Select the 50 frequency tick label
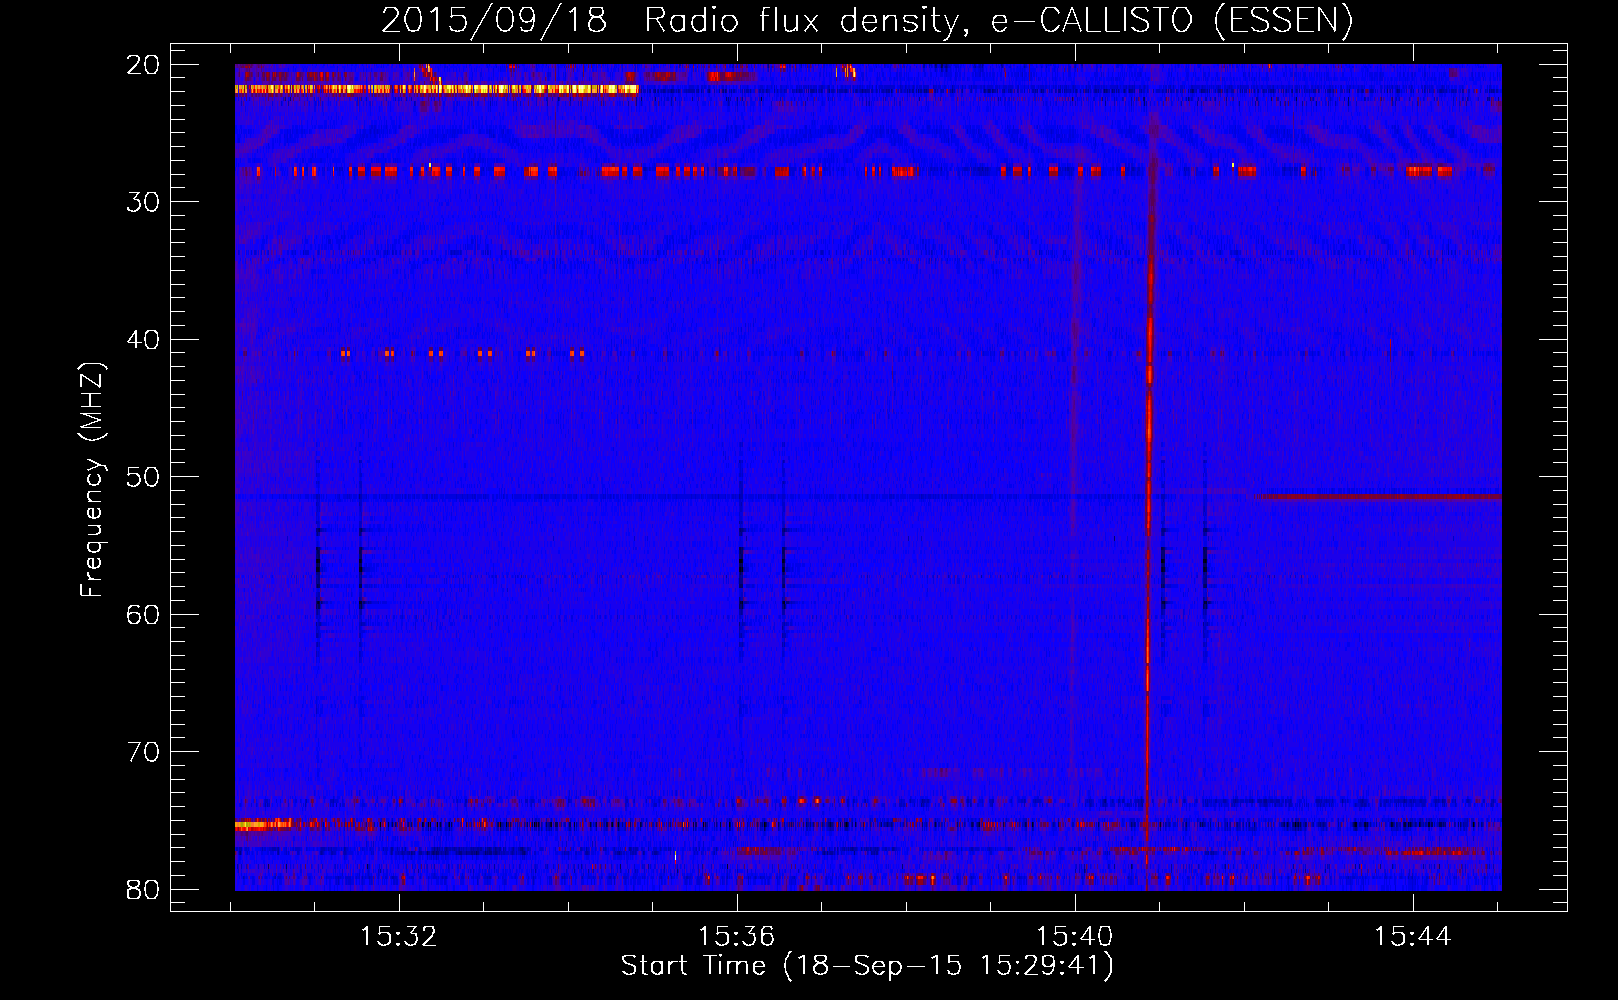 click(143, 477)
